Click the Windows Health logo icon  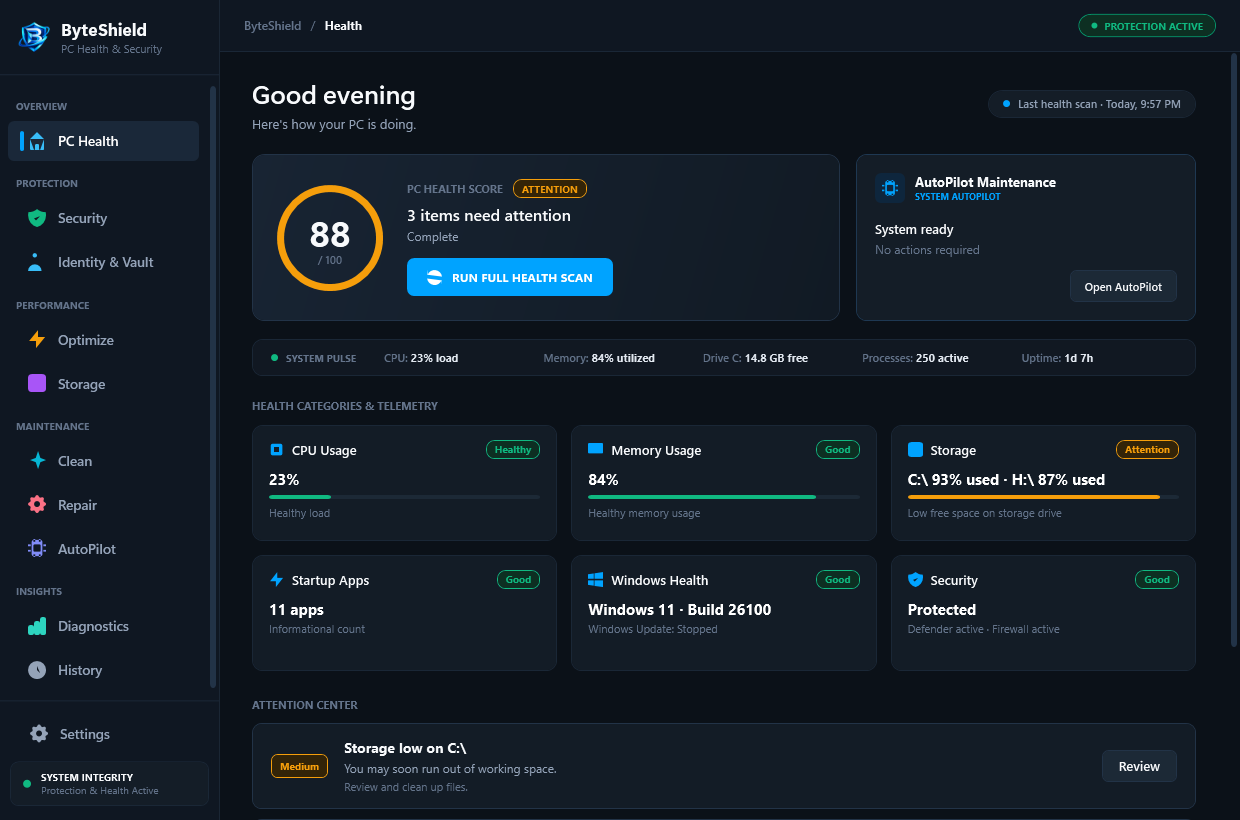[x=596, y=580]
